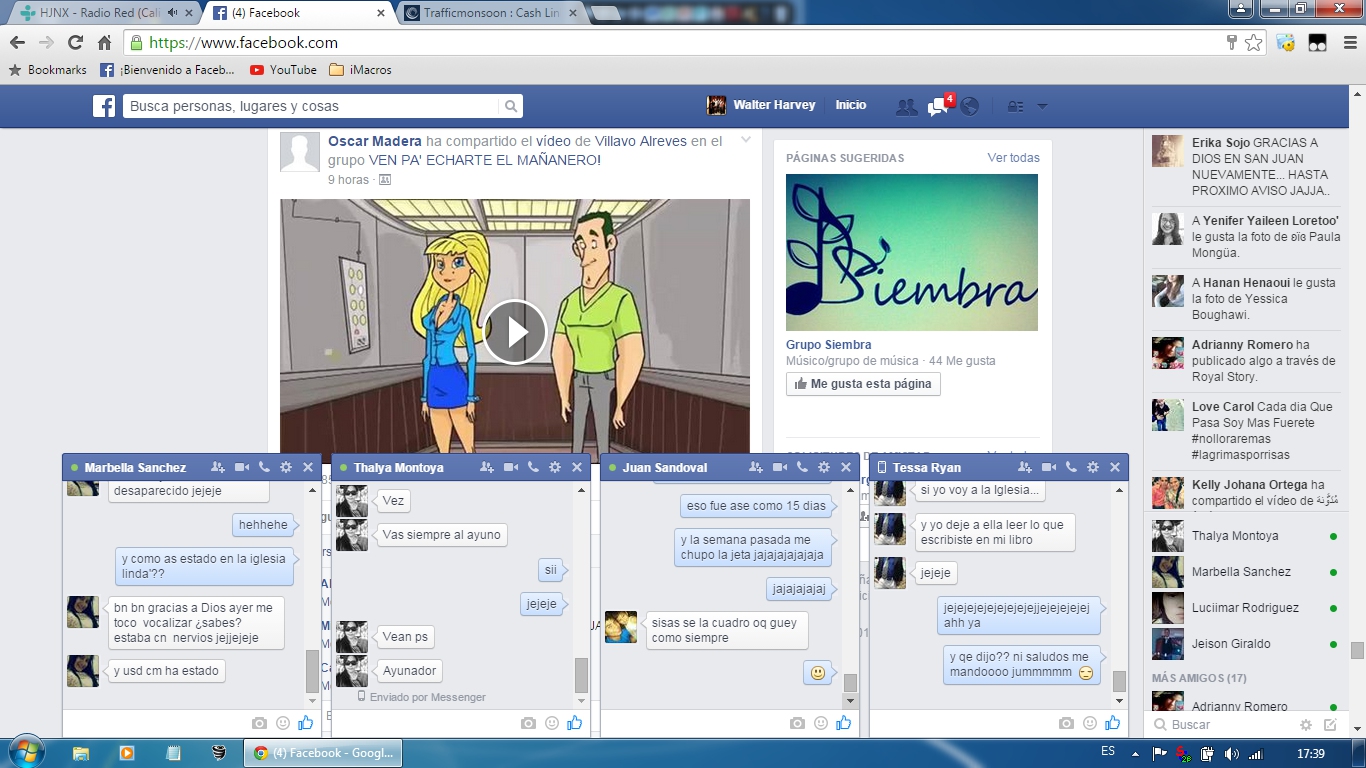Image resolution: width=1366 pixels, height=768 pixels.
Task: Open messages icon with 4 badge
Action: click(x=938, y=107)
